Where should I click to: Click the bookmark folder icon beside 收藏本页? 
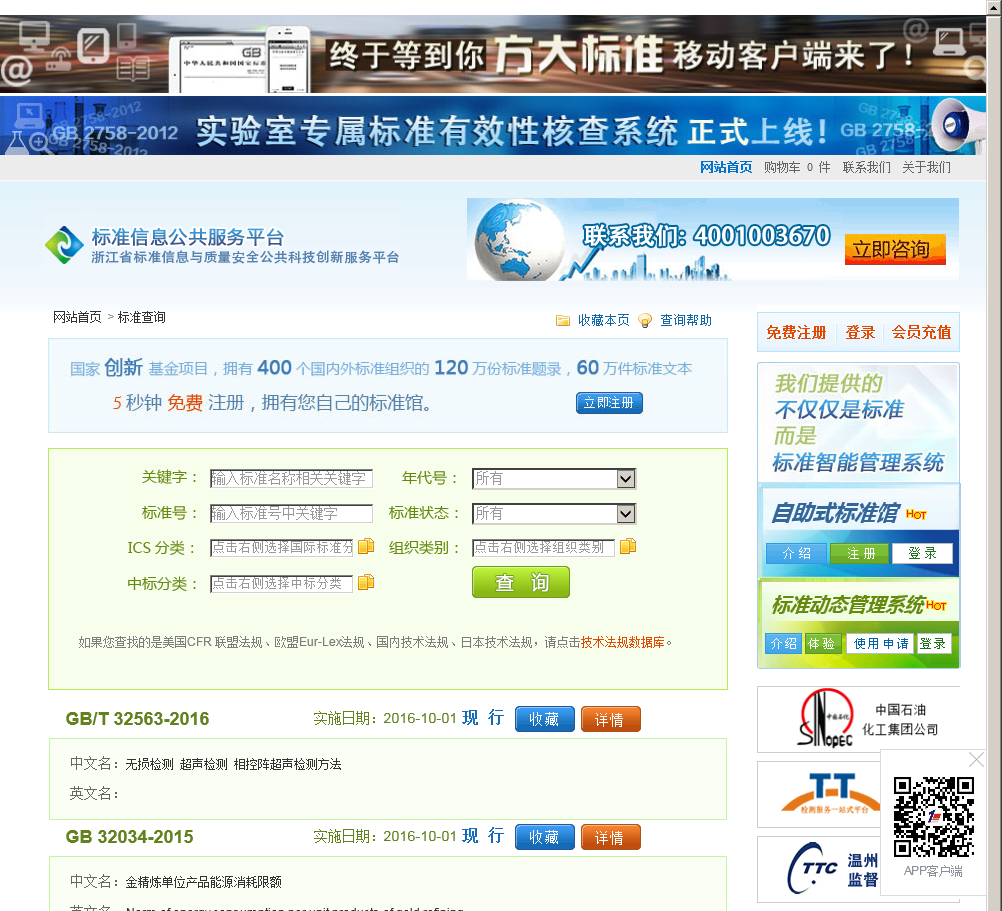click(563, 320)
